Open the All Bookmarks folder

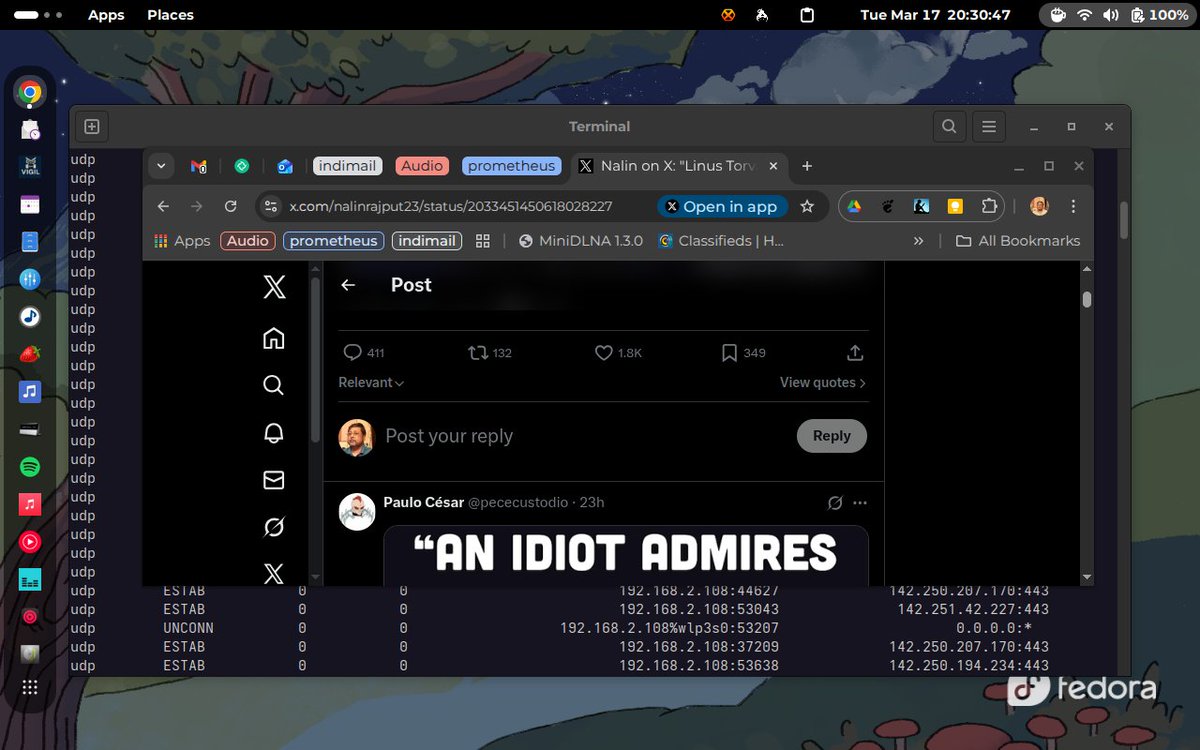pos(1018,241)
